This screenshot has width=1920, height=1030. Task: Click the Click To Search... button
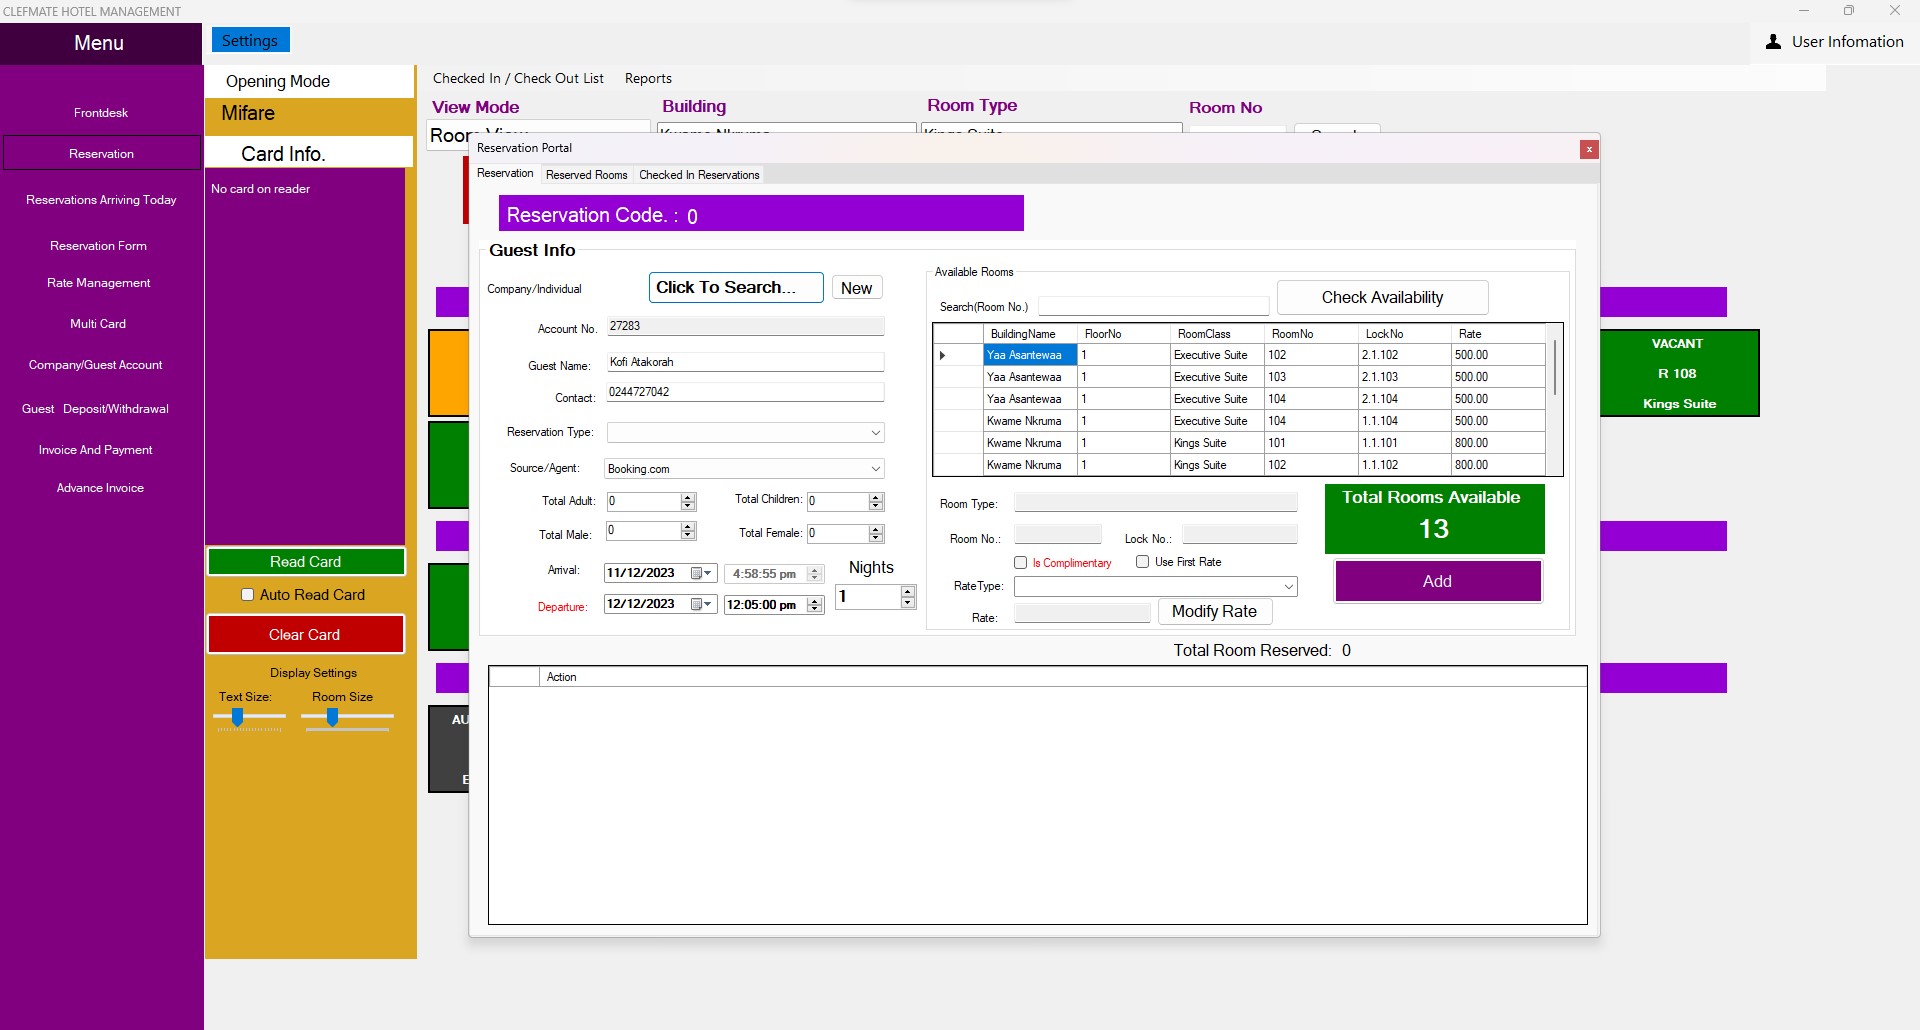click(x=736, y=287)
